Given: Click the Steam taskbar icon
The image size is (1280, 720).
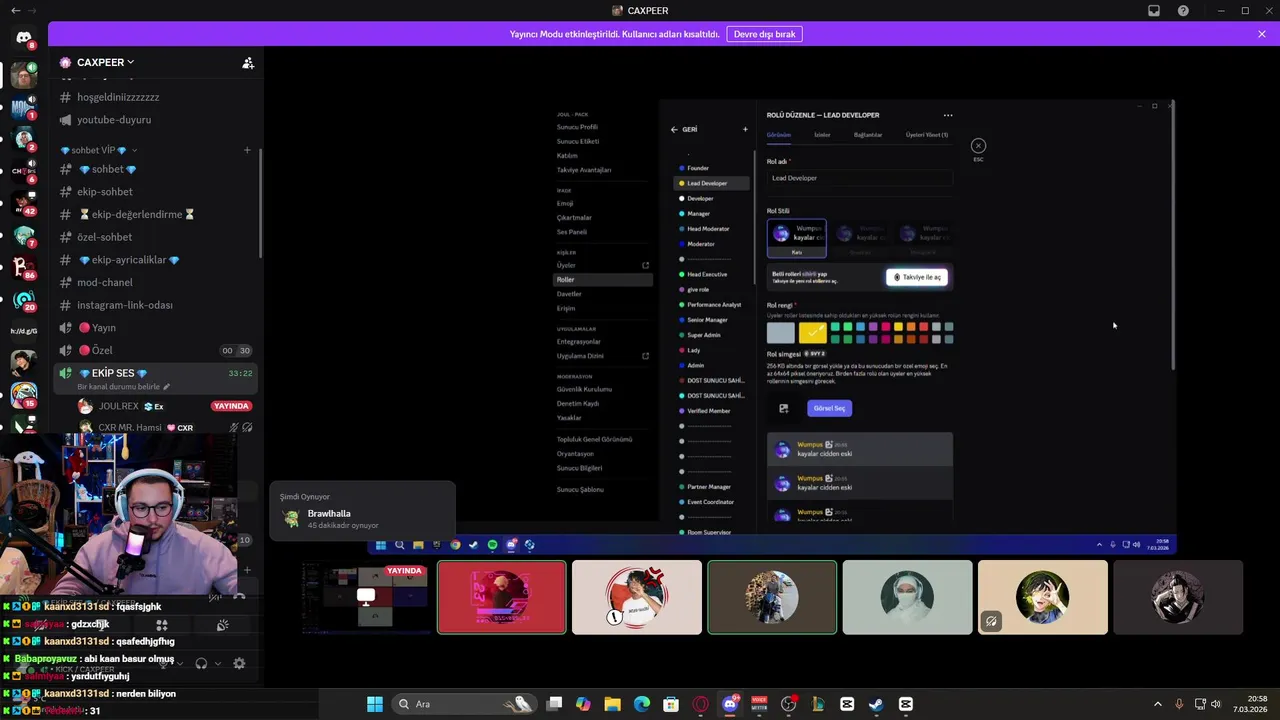Looking at the screenshot, I should (x=876, y=704).
